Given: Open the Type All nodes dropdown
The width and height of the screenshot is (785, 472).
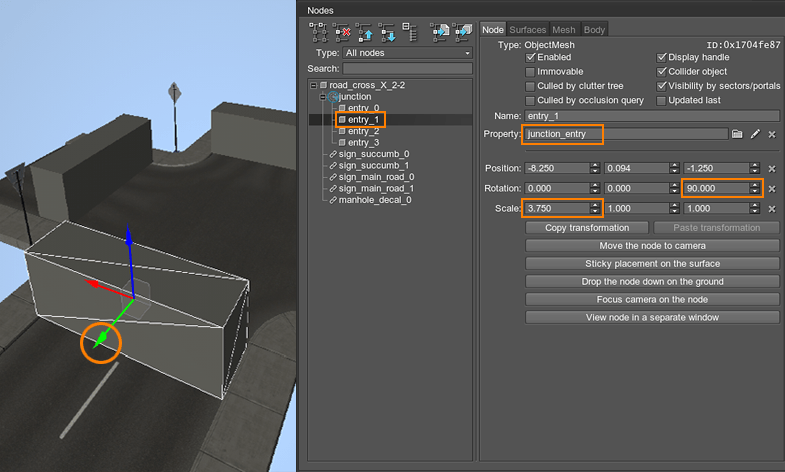Looking at the screenshot, I should click(x=407, y=52).
